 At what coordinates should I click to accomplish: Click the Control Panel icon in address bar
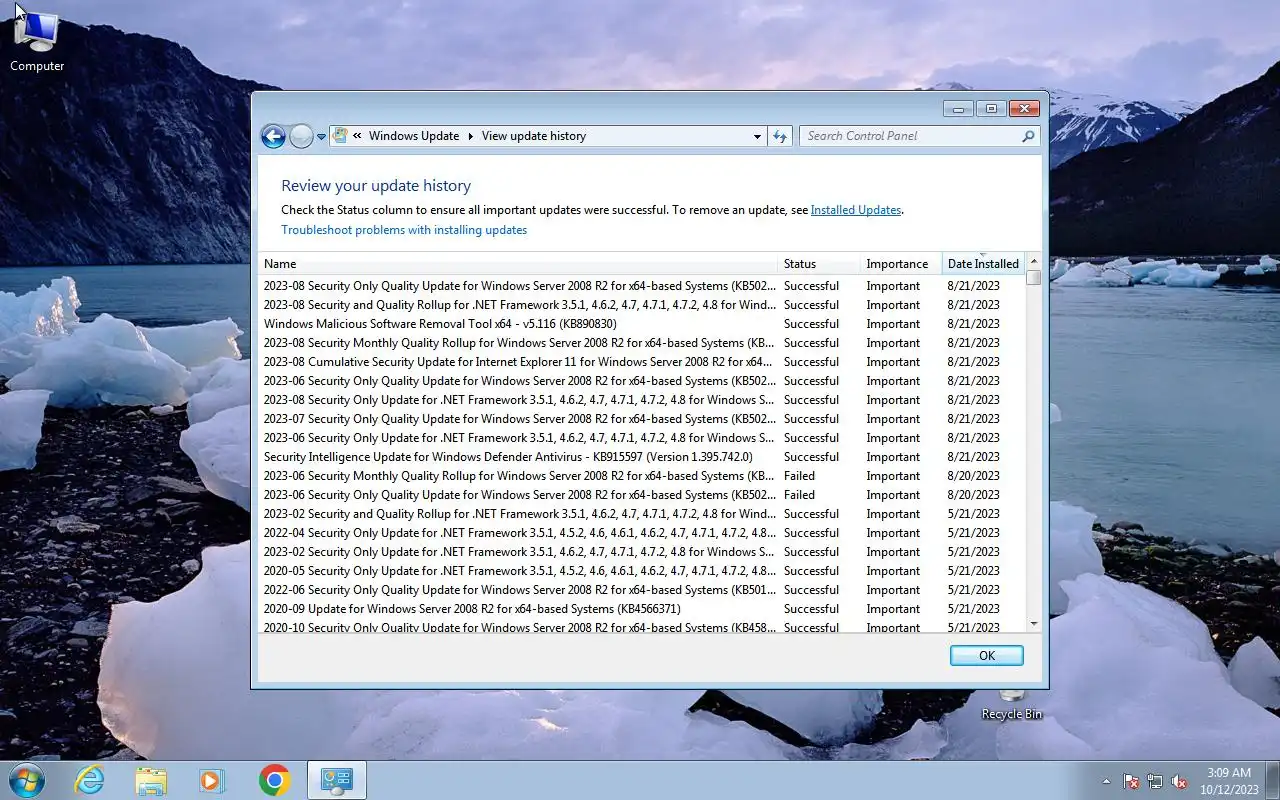(340, 136)
